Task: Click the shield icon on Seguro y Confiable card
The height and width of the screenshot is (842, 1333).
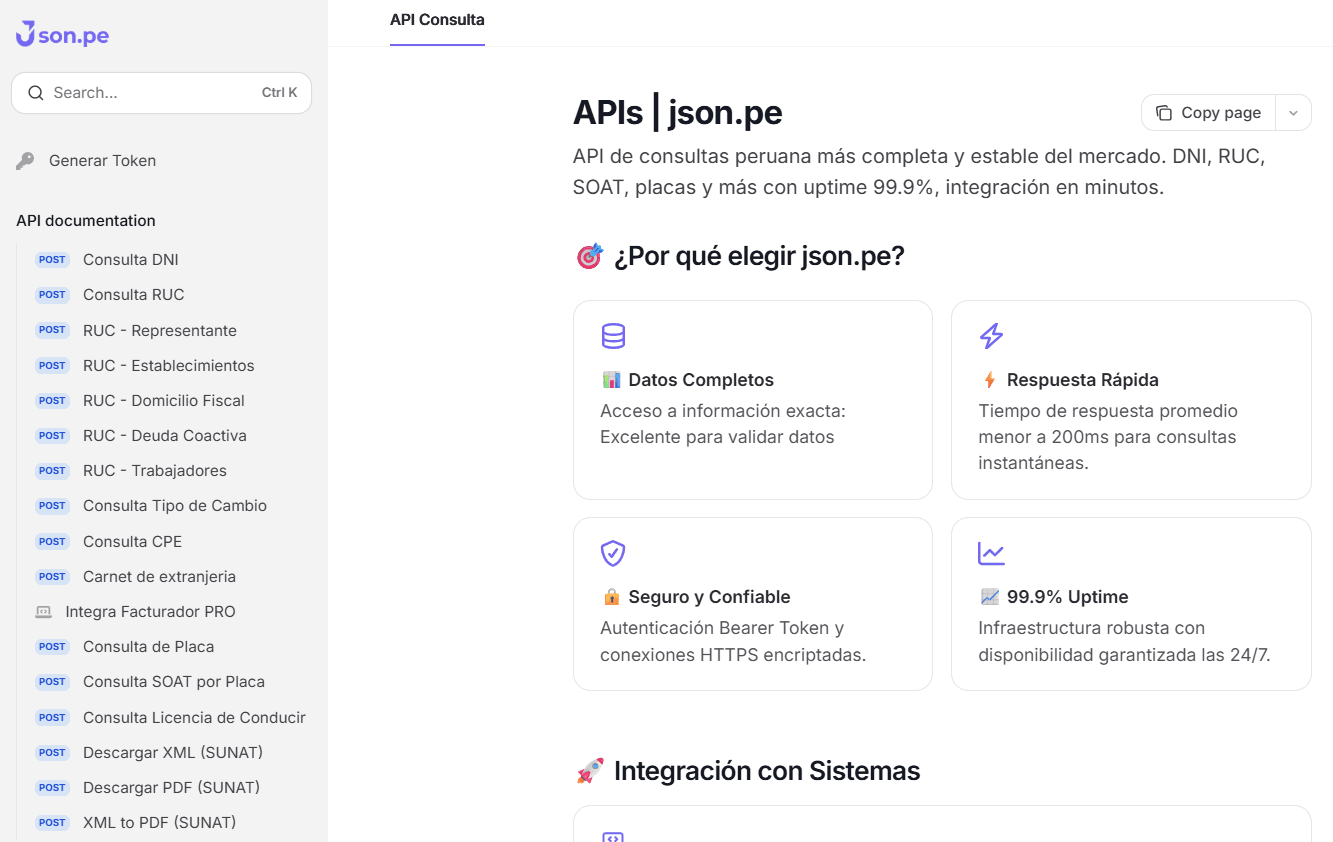Action: (x=613, y=553)
